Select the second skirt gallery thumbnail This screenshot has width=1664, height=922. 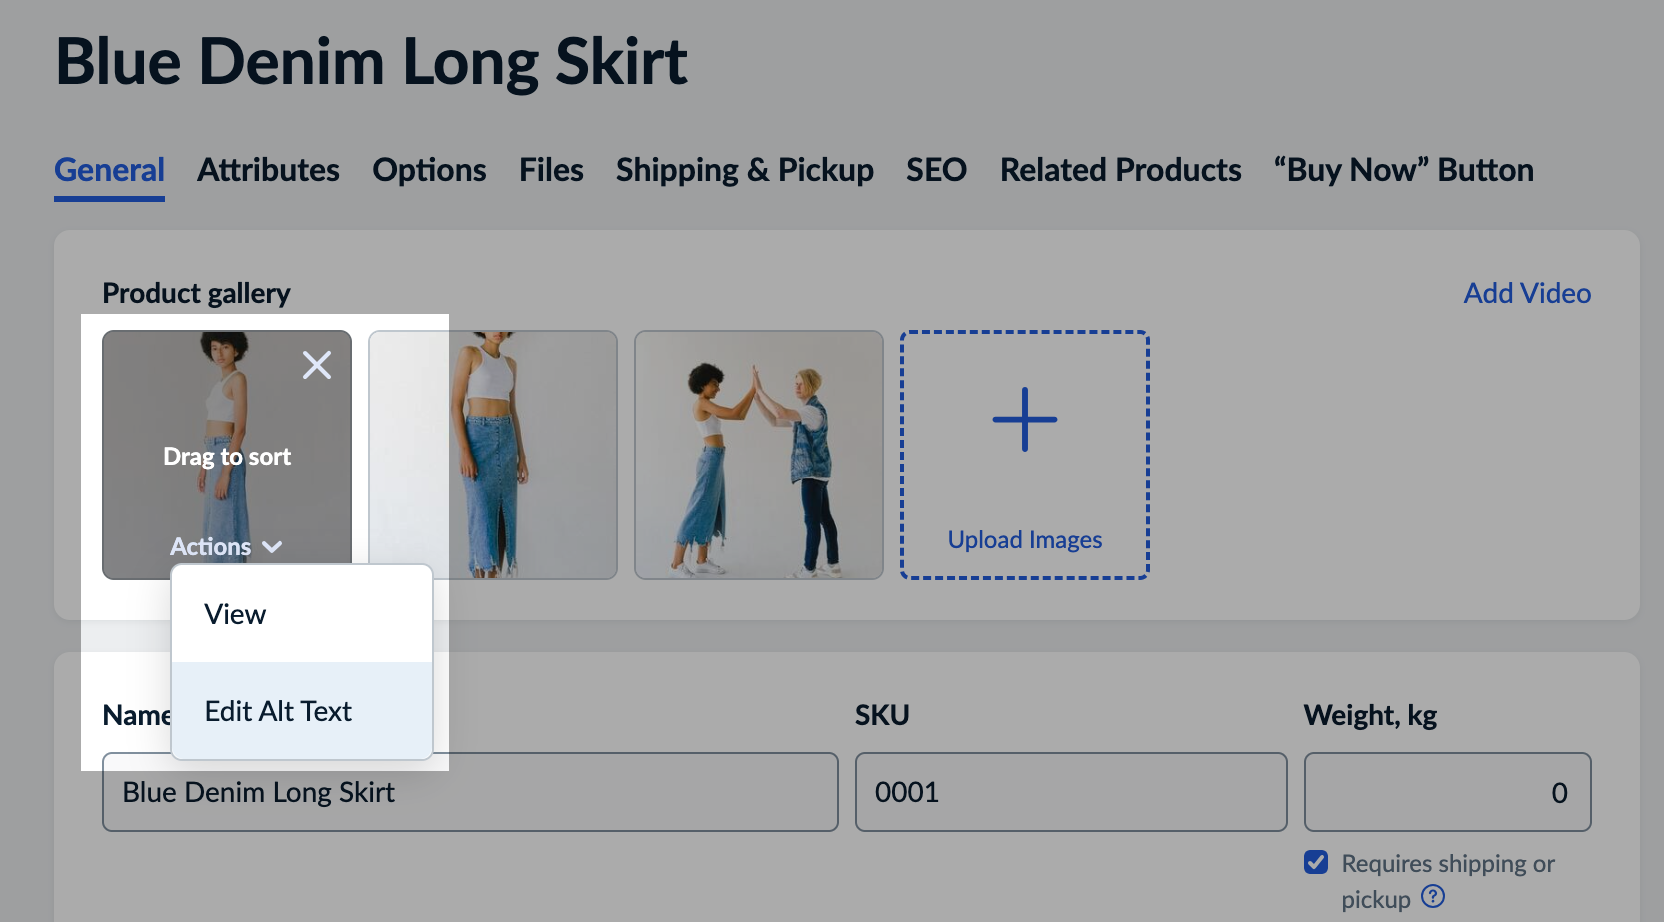coord(530,455)
